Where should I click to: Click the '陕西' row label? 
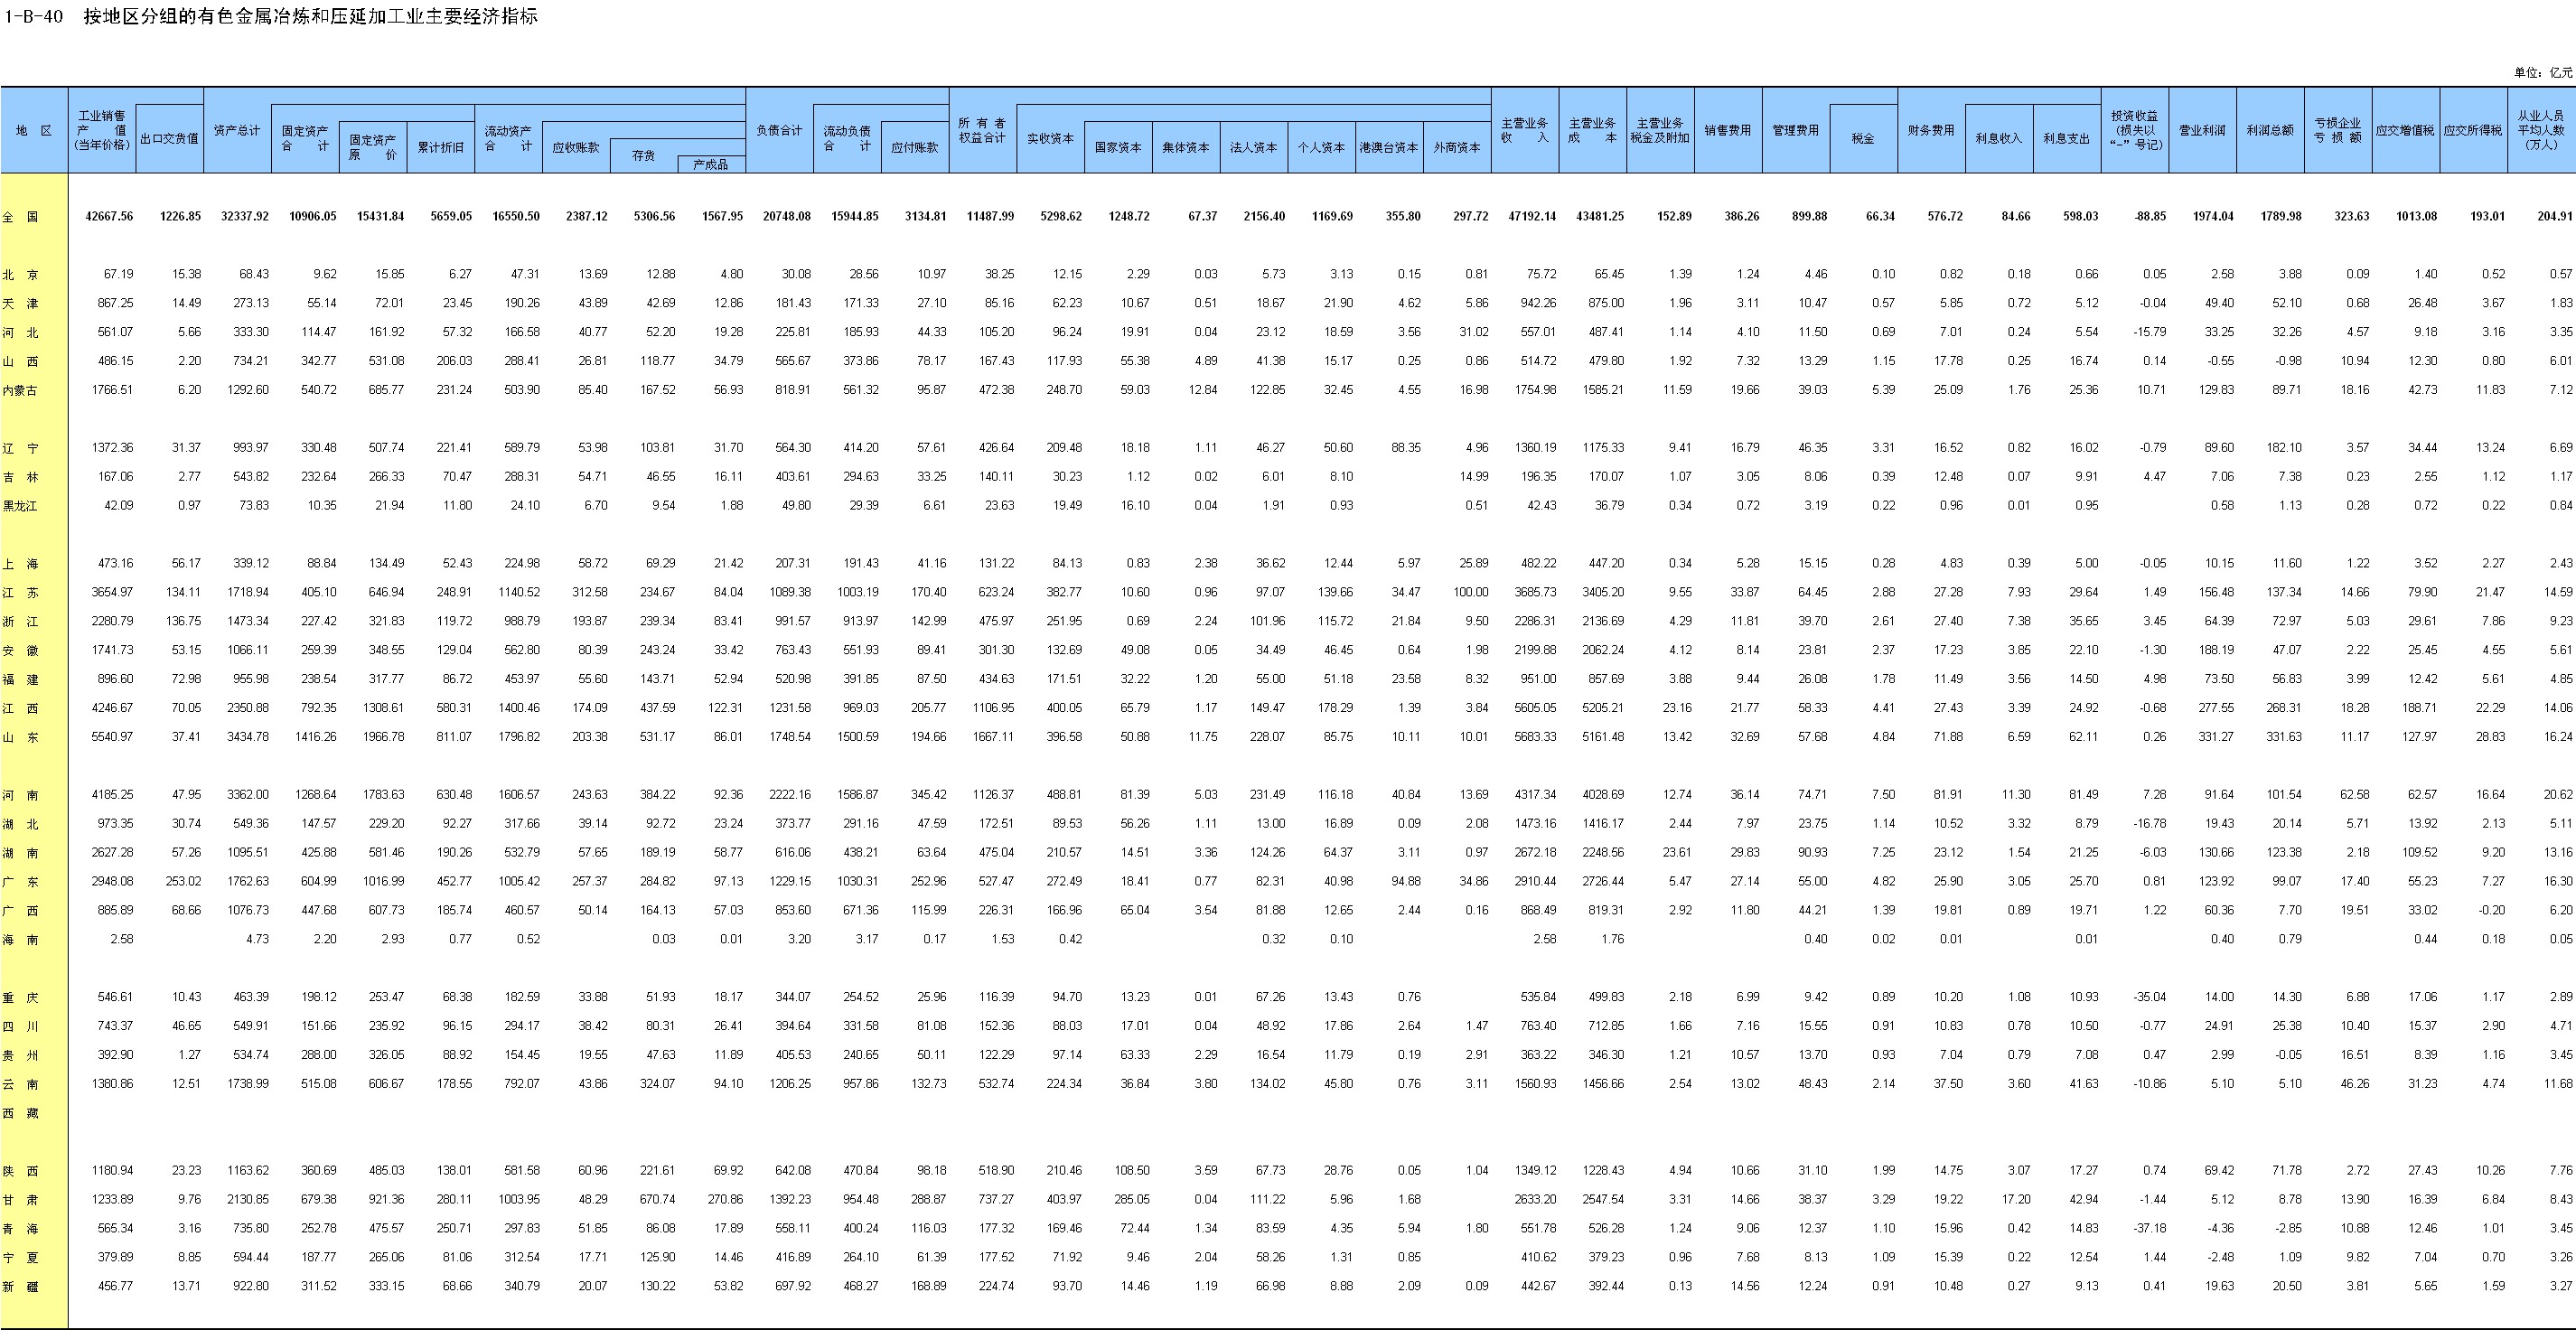pyautogui.click(x=20, y=1171)
